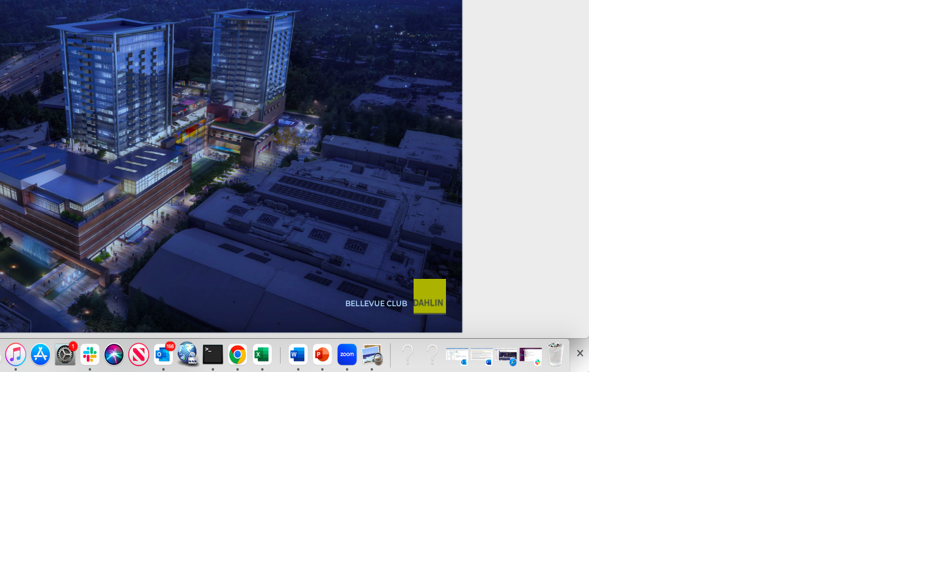Open Outlook showing 156 unread notifications
The image size is (934, 581).
(x=162, y=353)
